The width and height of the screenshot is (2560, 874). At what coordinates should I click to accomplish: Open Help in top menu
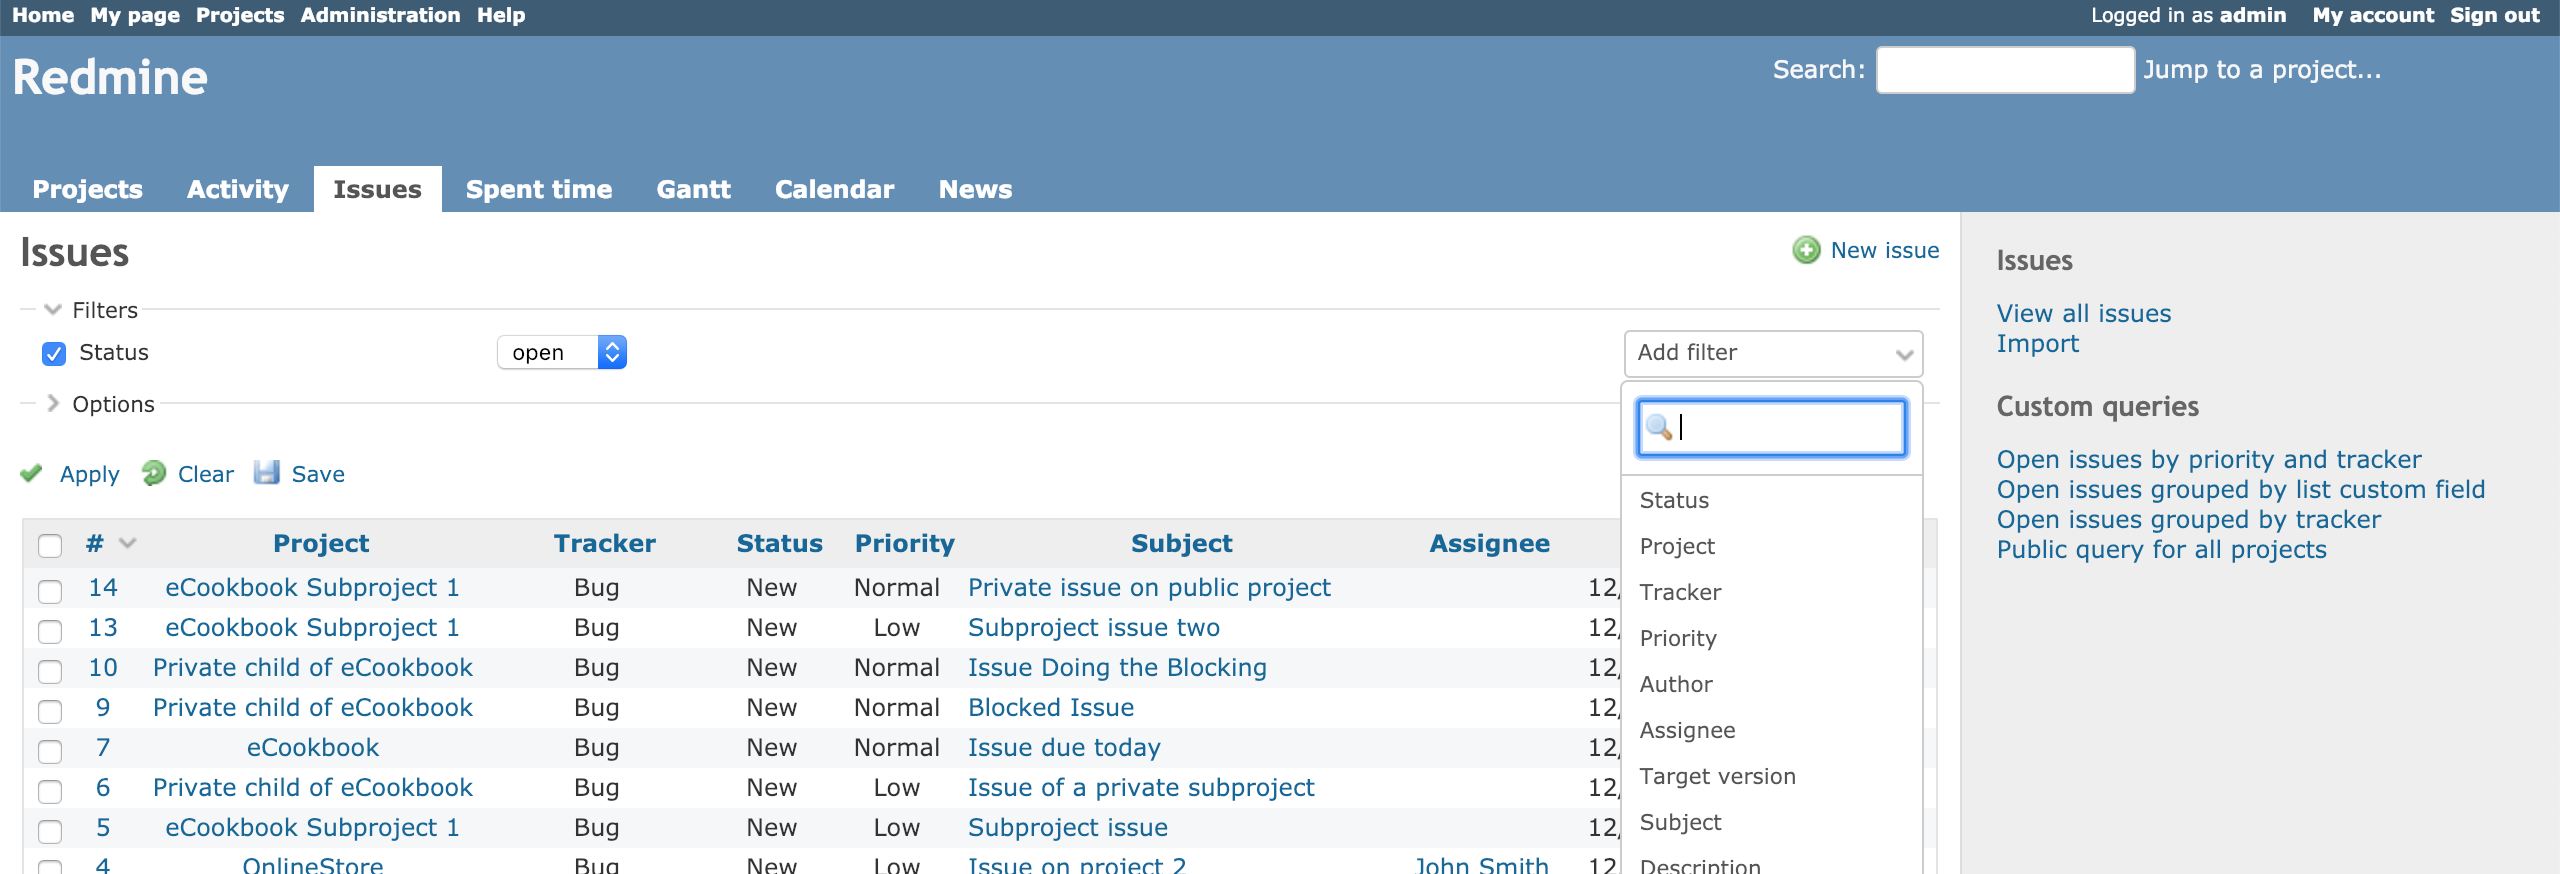pyautogui.click(x=501, y=15)
